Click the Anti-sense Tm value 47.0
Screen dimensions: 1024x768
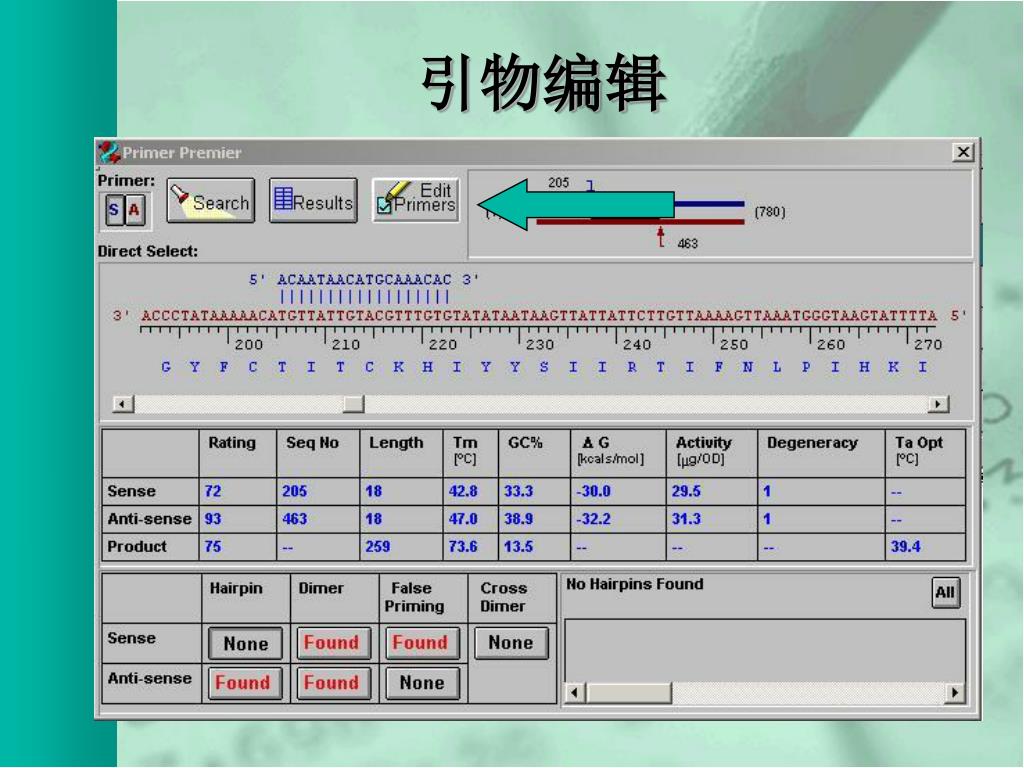[463, 519]
